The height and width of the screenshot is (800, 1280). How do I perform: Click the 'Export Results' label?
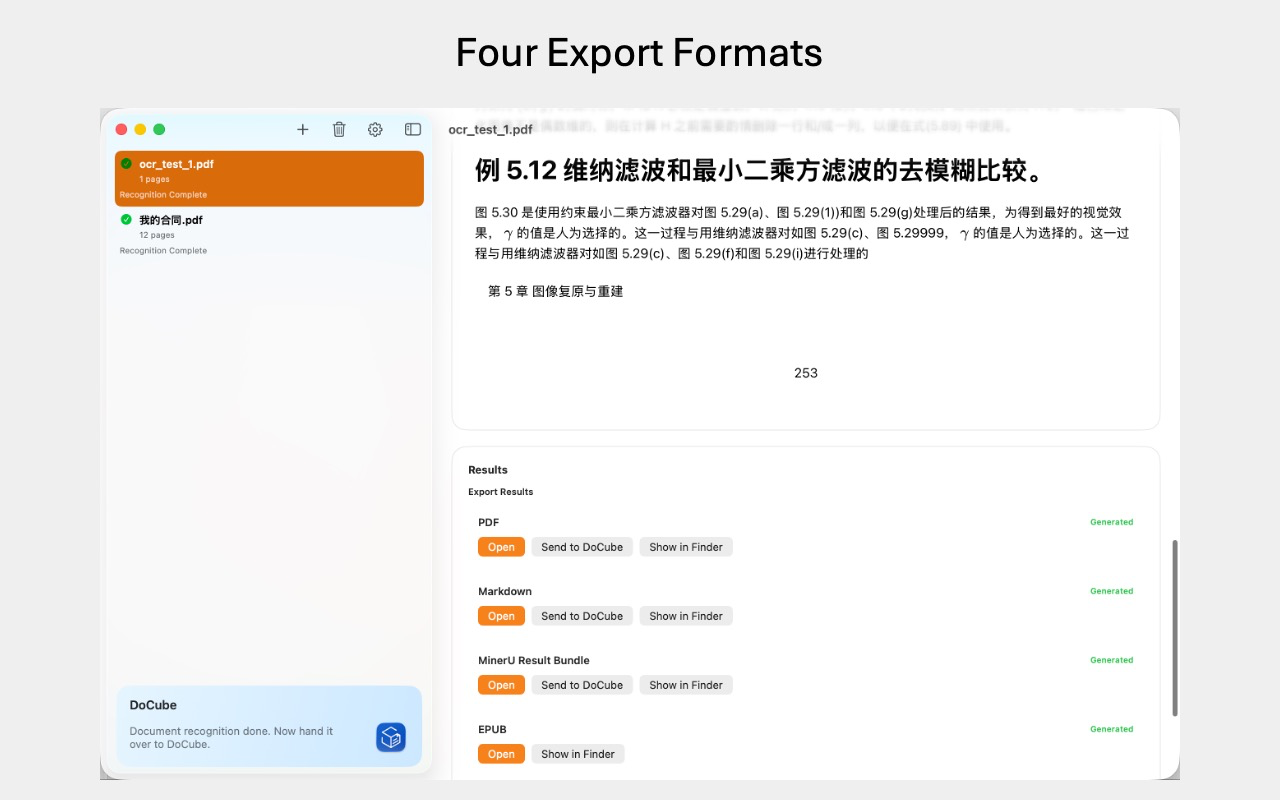[x=500, y=492]
